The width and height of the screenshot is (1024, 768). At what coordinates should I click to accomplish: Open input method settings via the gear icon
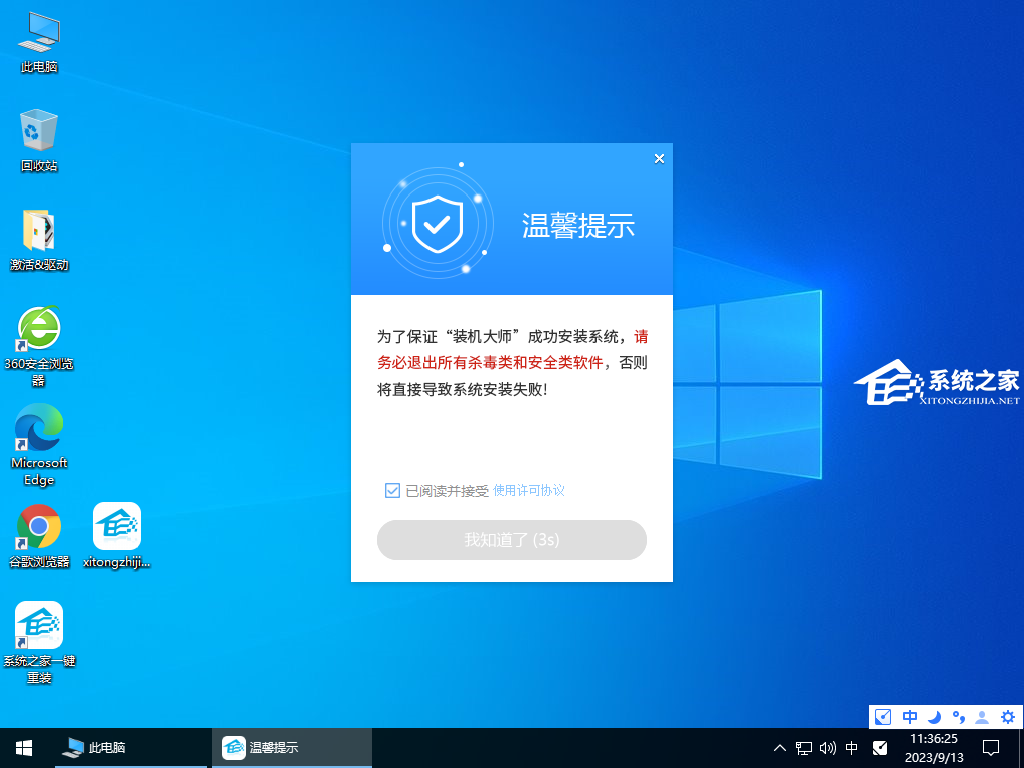click(x=1008, y=717)
